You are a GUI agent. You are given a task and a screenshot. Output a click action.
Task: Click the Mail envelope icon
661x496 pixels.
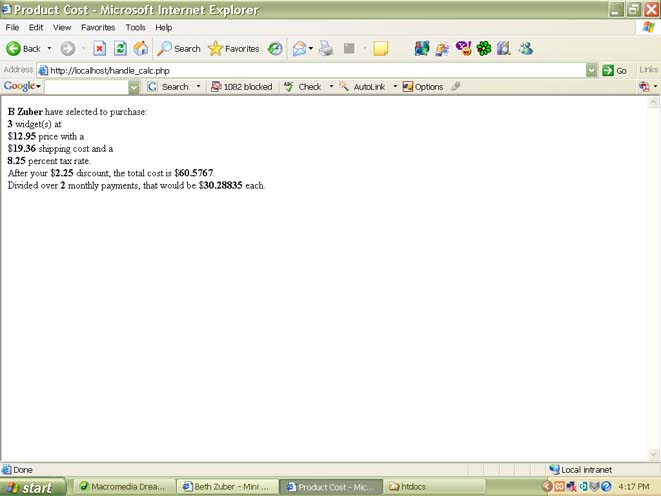tap(299, 49)
